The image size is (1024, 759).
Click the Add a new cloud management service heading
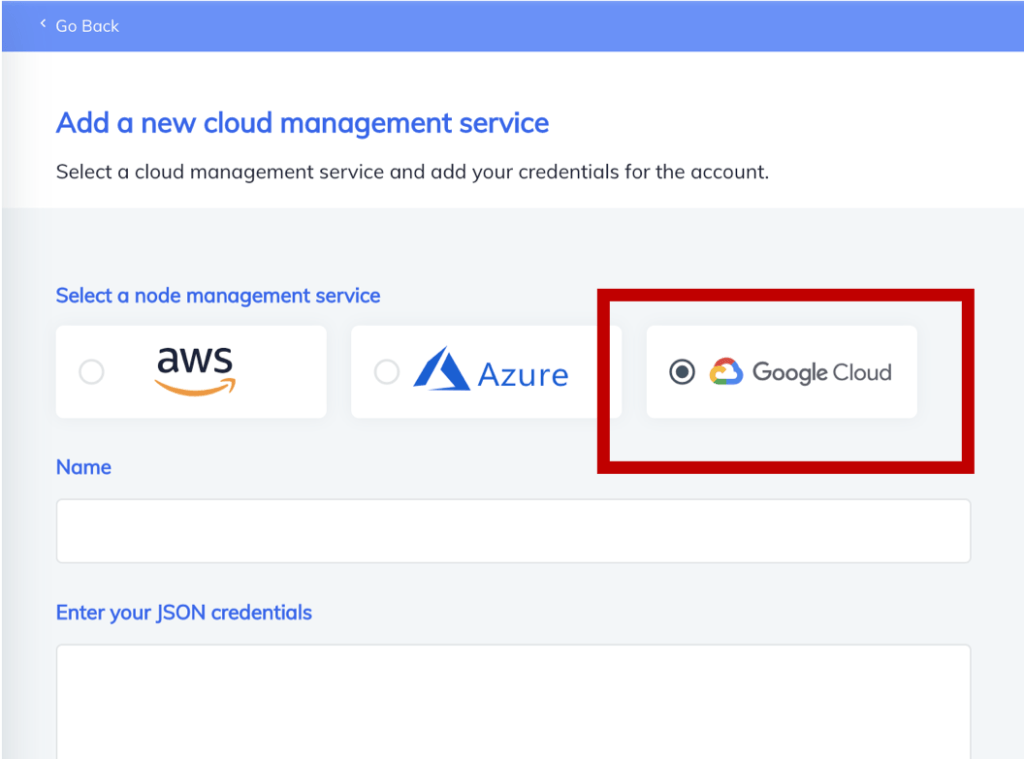pyautogui.click(x=302, y=123)
